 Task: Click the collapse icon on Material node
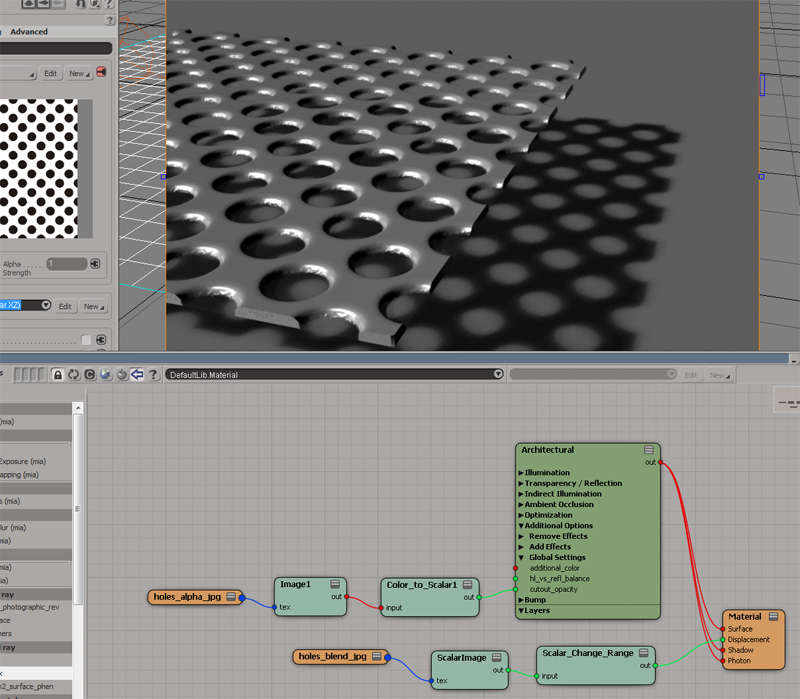click(x=774, y=617)
